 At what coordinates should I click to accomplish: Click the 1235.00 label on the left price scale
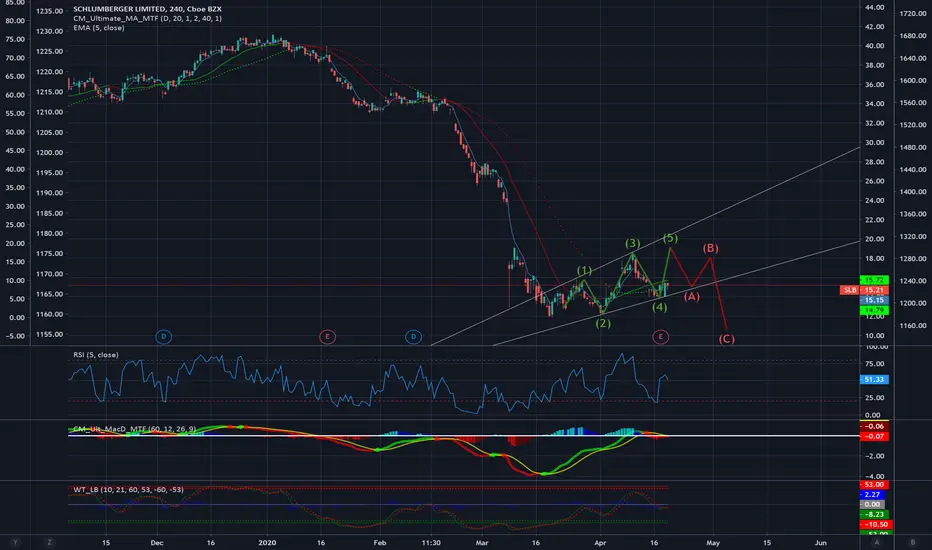pyautogui.click(x=49, y=11)
